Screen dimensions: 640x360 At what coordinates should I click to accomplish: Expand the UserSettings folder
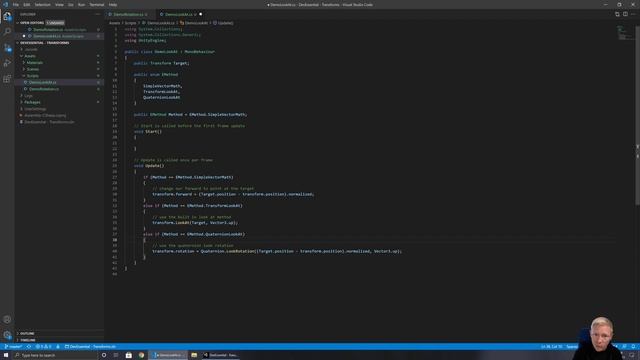pyautogui.click(x=35, y=109)
